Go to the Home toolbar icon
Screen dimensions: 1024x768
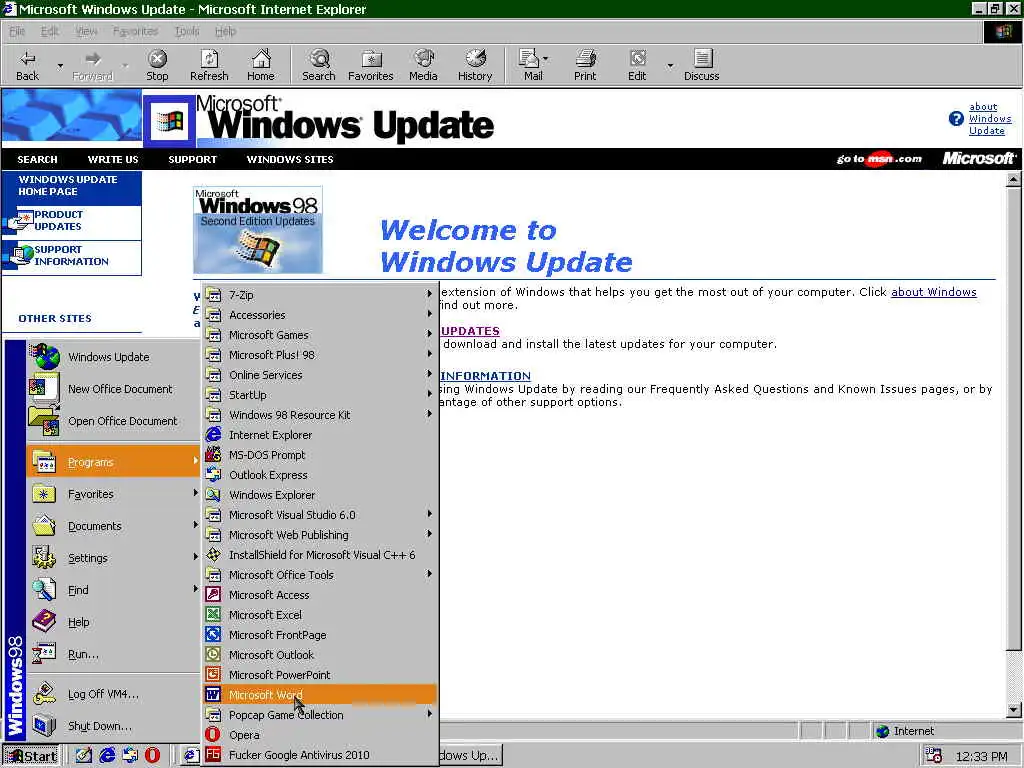pyautogui.click(x=261, y=65)
